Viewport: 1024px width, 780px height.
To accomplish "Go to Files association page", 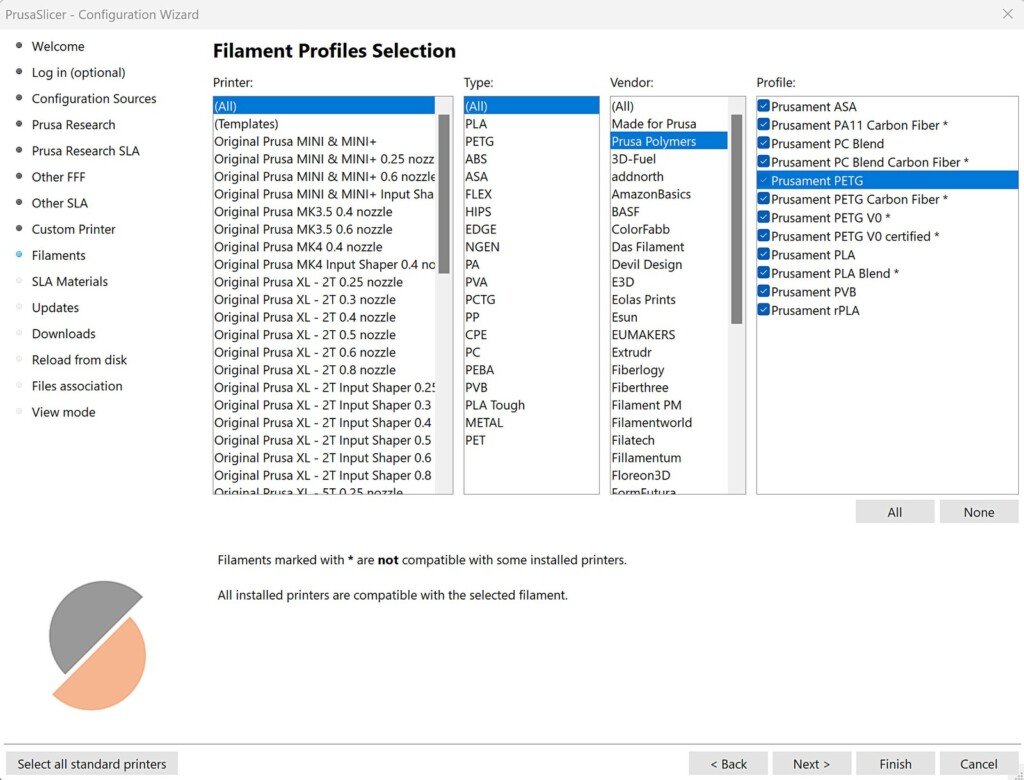I will click(76, 386).
